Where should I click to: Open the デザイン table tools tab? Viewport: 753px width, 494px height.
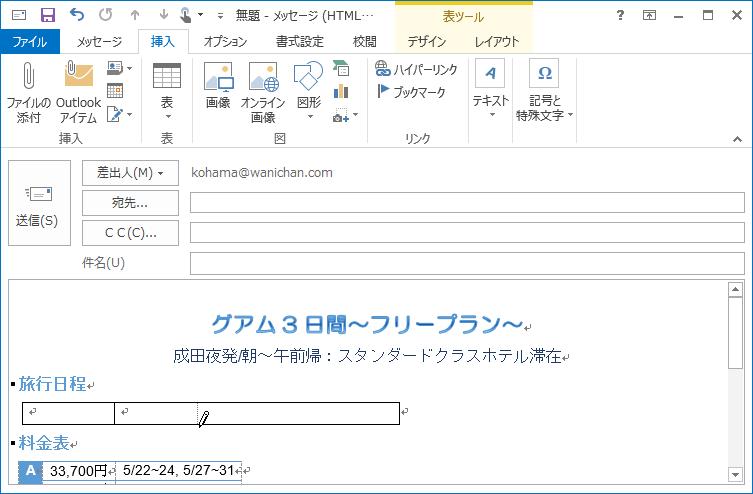(x=427, y=42)
